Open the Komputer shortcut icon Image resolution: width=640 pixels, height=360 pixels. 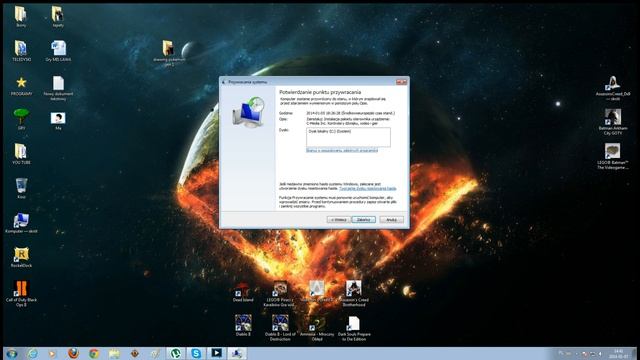(x=21, y=223)
